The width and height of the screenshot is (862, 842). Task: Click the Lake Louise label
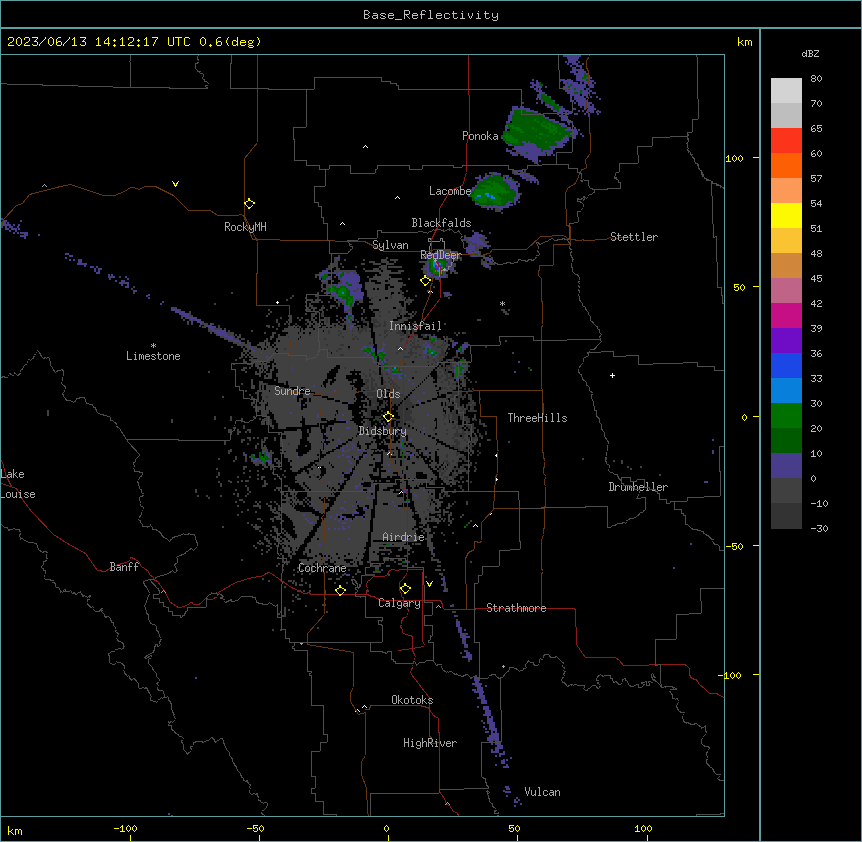[18, 484]
